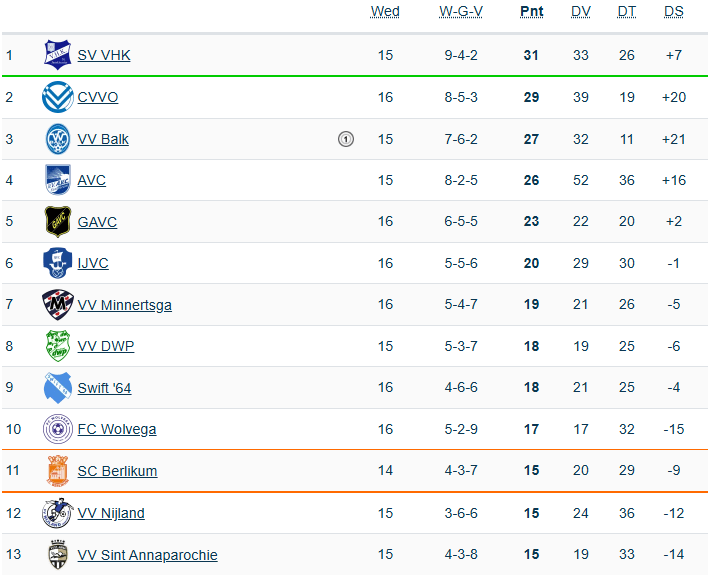Sort standings by DS goal difference
708x575 pixels.
674,12
